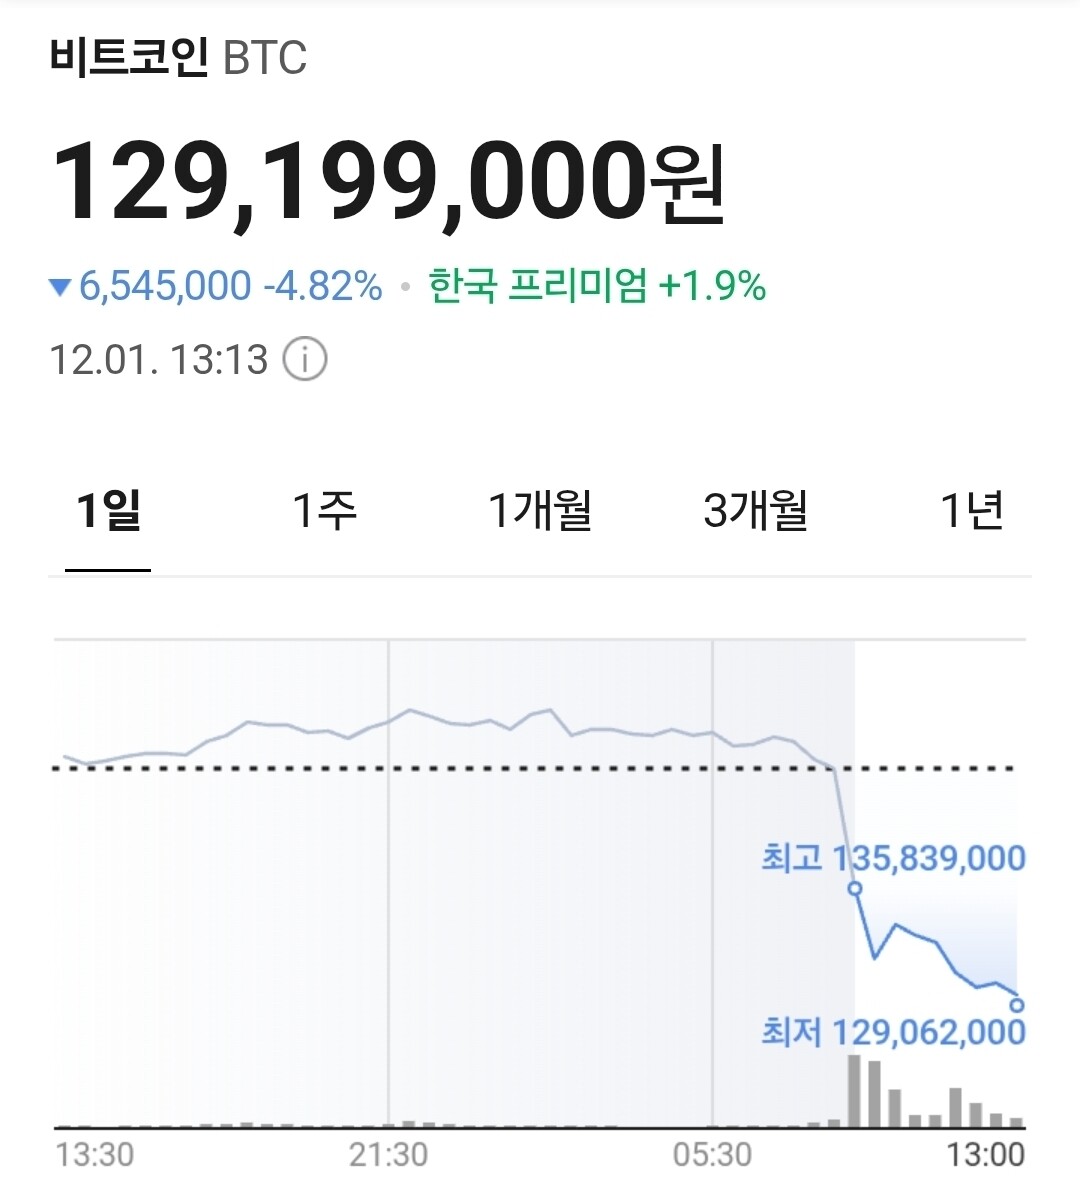Click the 최고 135,839,000 label

tap(893, 858)
